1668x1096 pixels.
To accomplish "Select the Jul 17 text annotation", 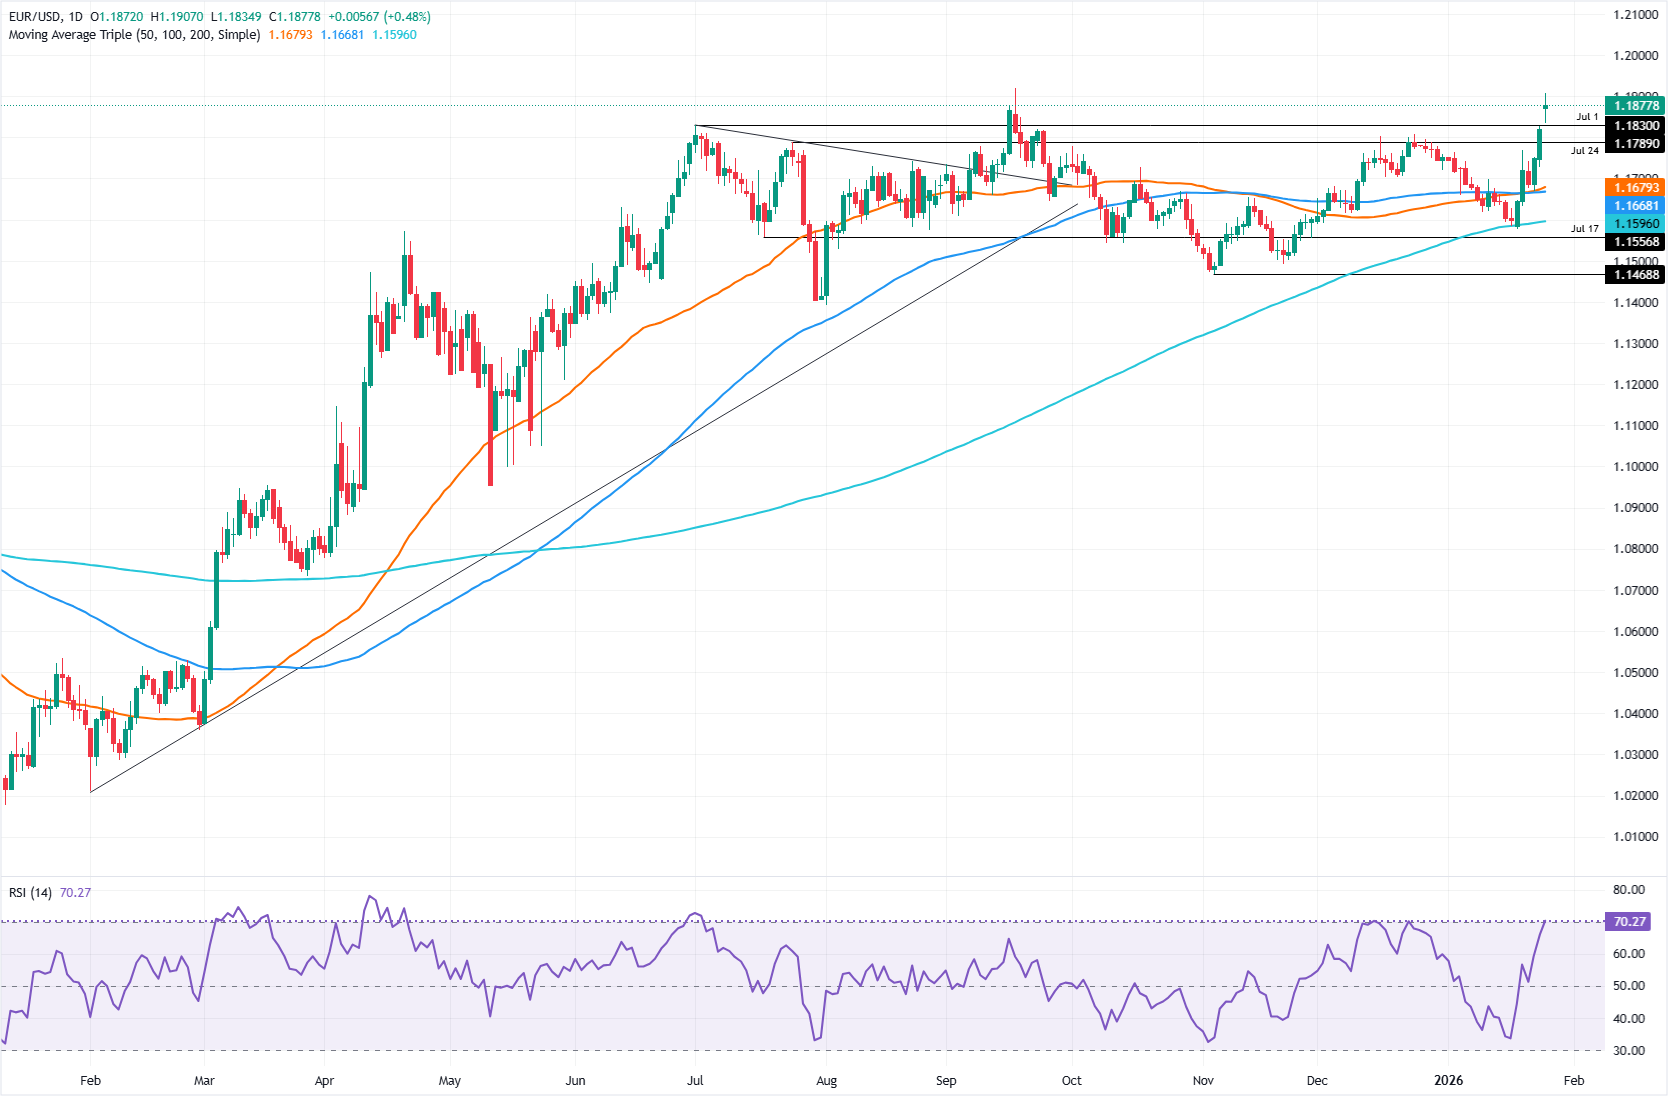I will coord(1584,229).
